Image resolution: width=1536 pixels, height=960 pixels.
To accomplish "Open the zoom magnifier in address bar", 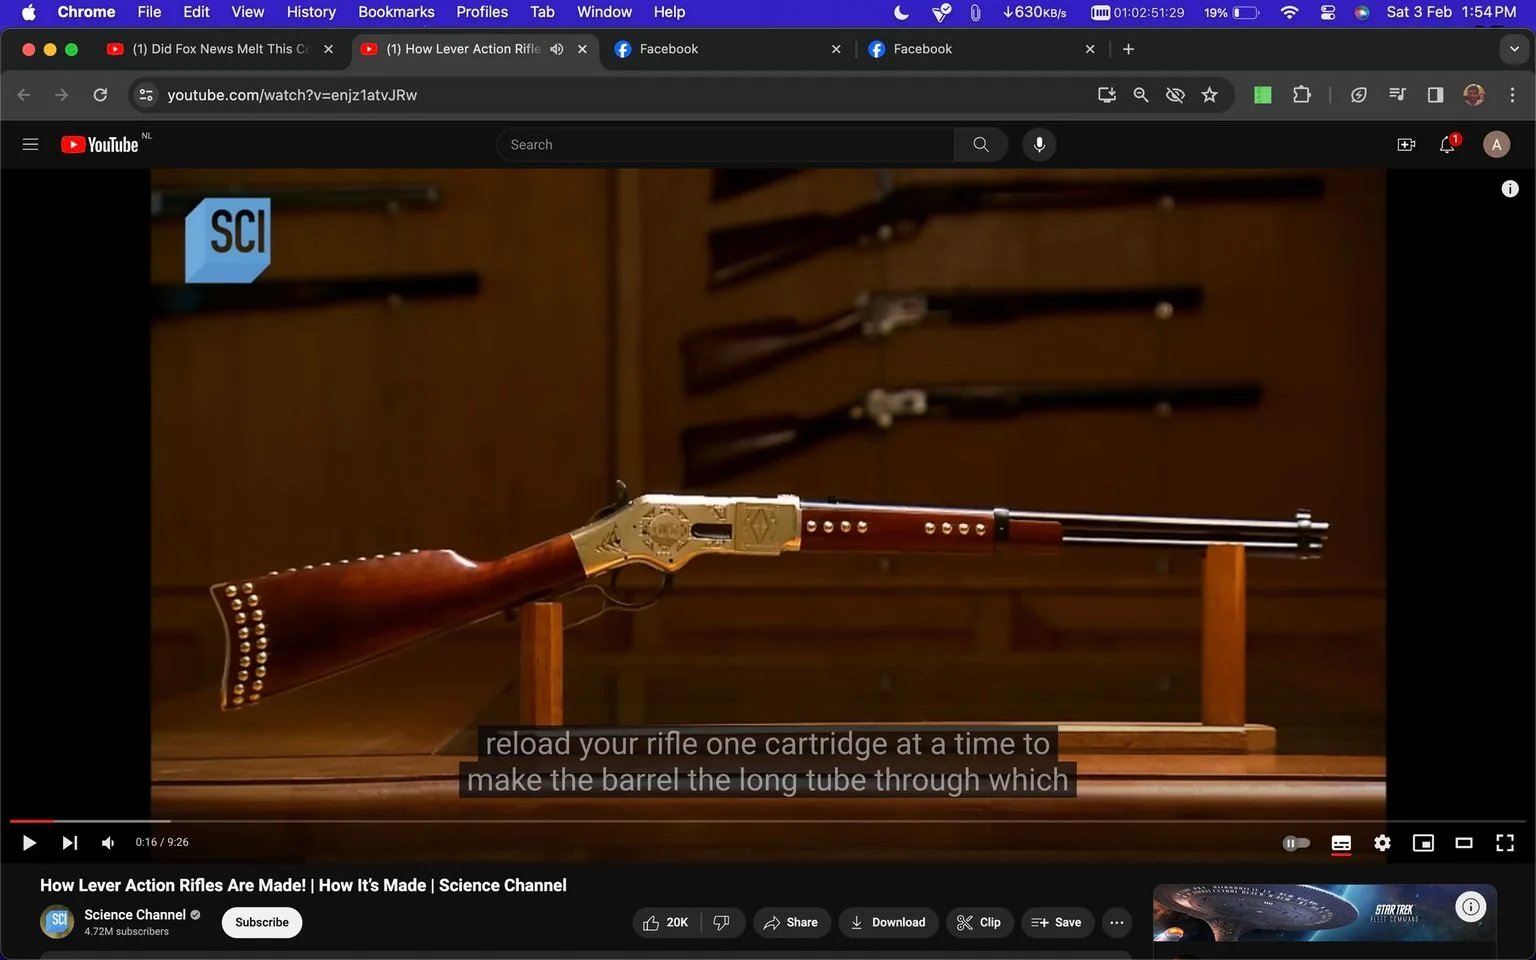I will tap(1140, 95).
